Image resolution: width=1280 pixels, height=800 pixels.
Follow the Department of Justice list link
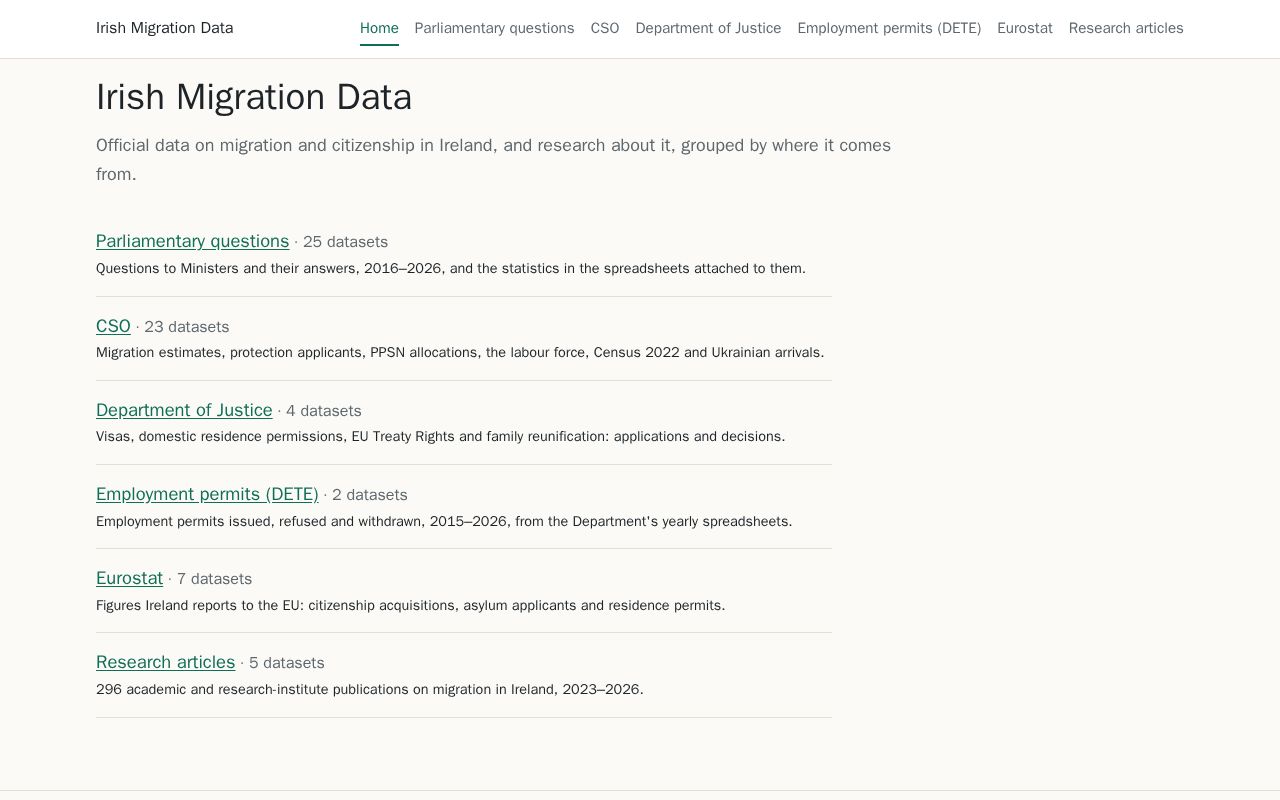point(184,410)
